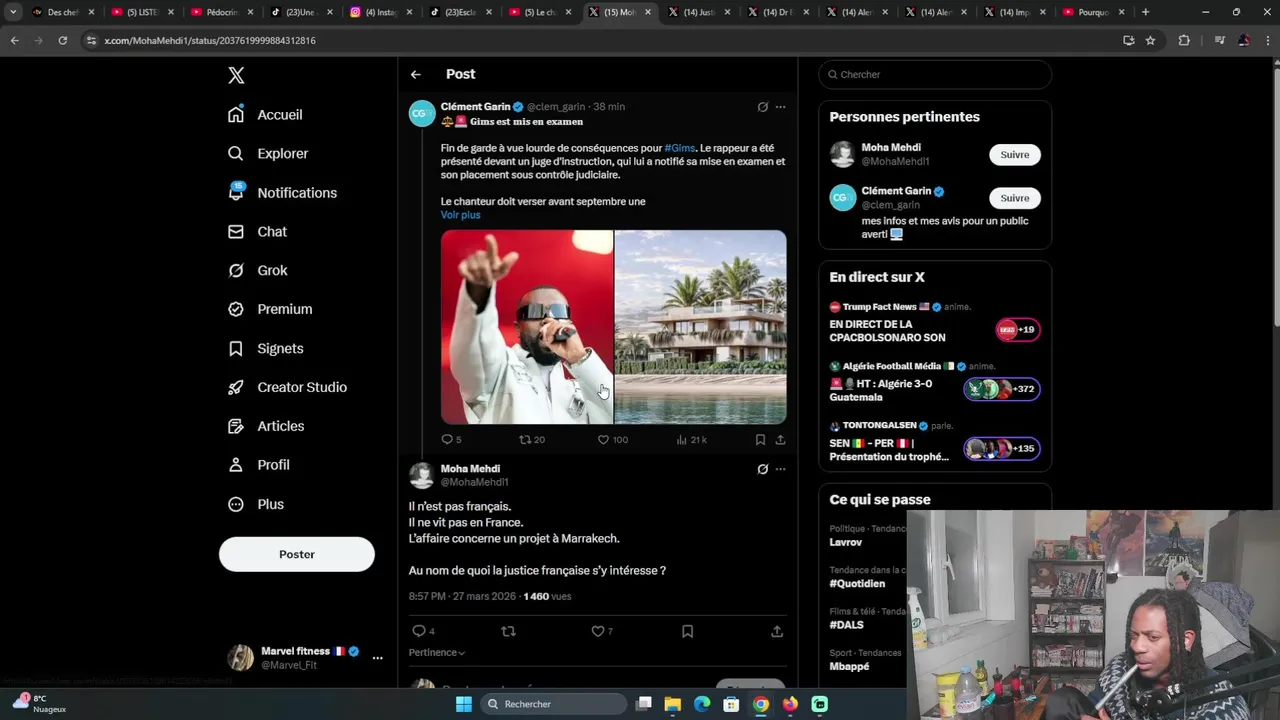Like Clément Garin post with 100 likes
The width and height of the screenshot is (1280, 720).
[612, 439]
